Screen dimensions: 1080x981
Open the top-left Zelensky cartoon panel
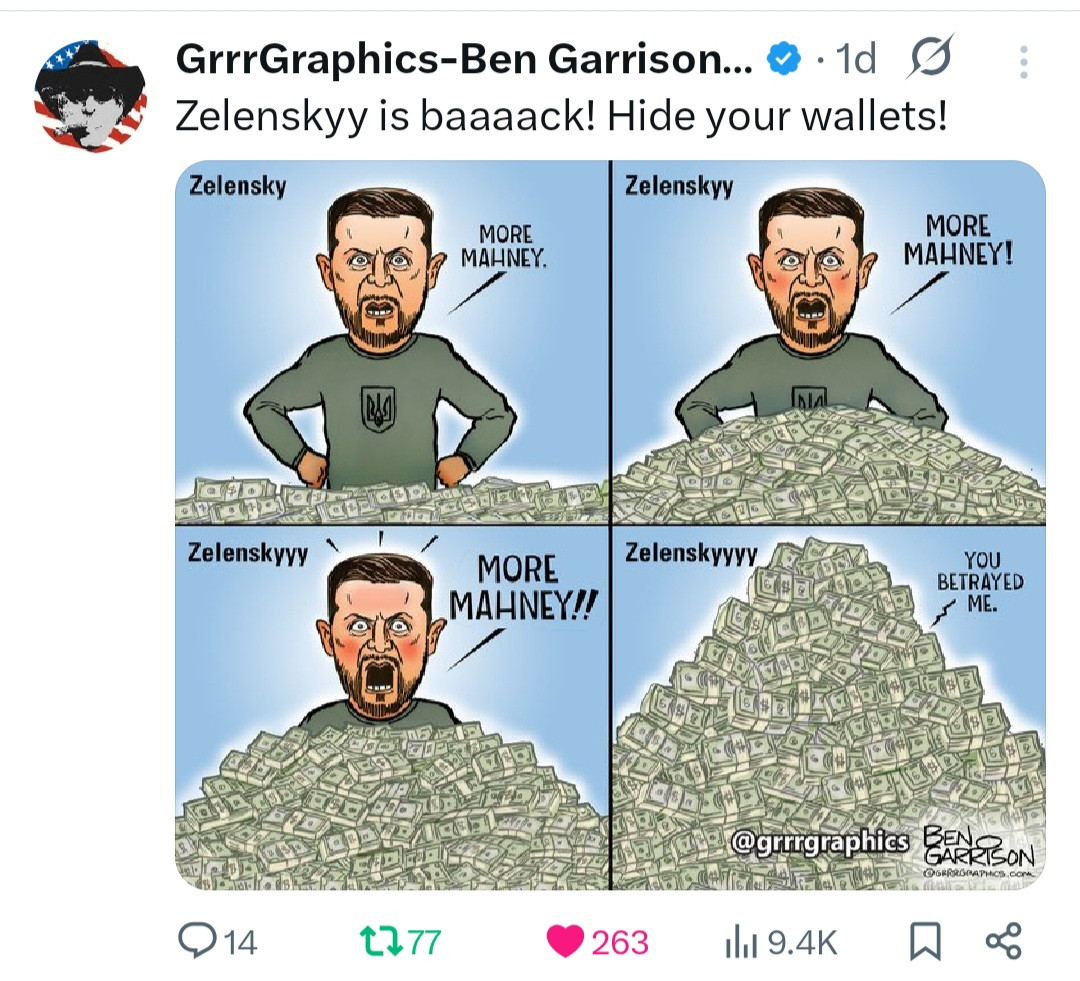(392, 342)
